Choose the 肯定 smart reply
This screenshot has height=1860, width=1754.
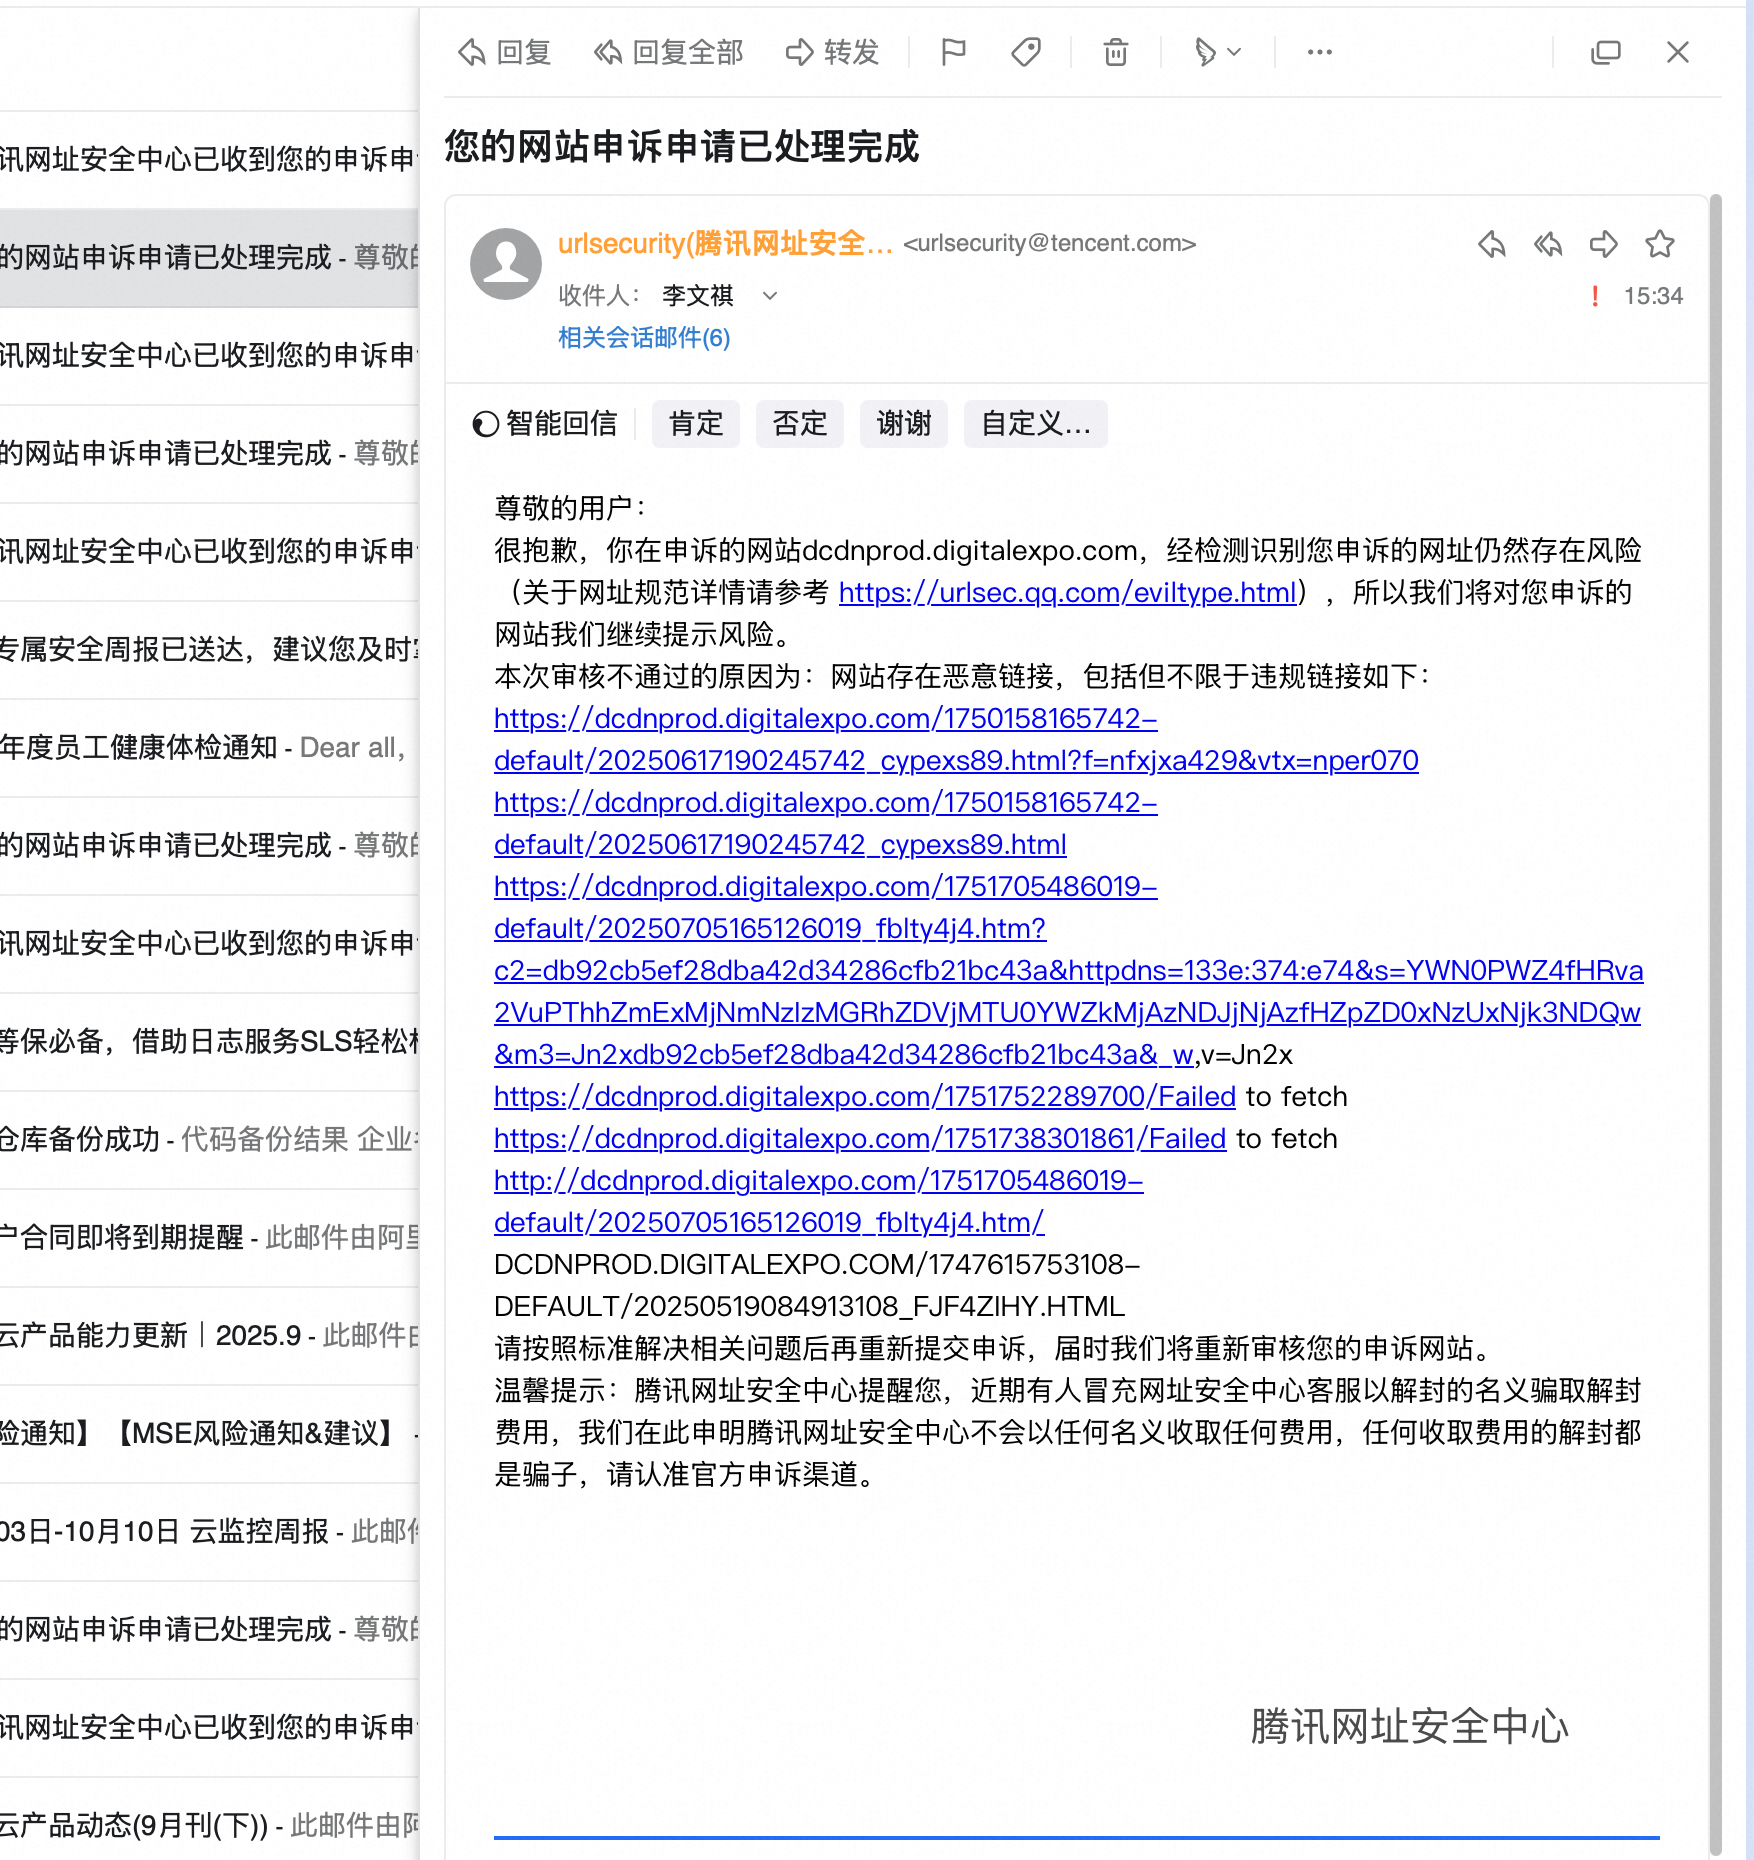(696, 424)
